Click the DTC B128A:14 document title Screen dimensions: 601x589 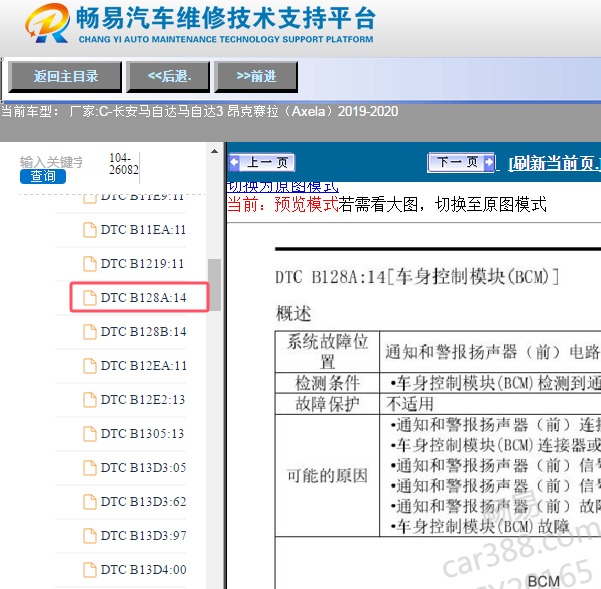point(417,276)
